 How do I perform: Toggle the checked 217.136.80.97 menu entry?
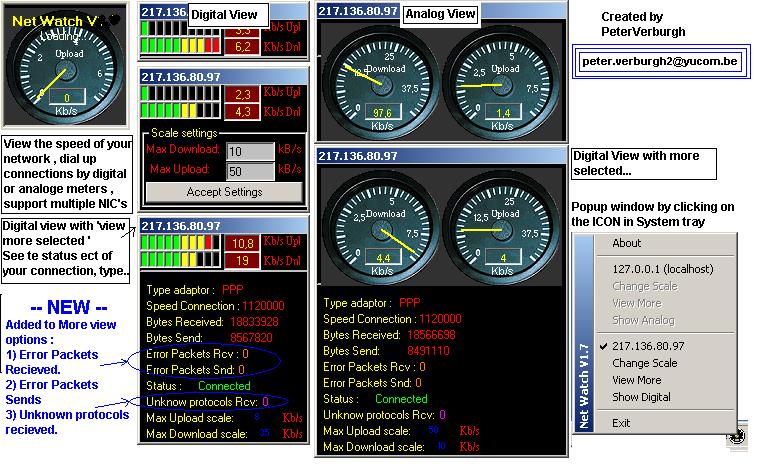coord(648,346)
